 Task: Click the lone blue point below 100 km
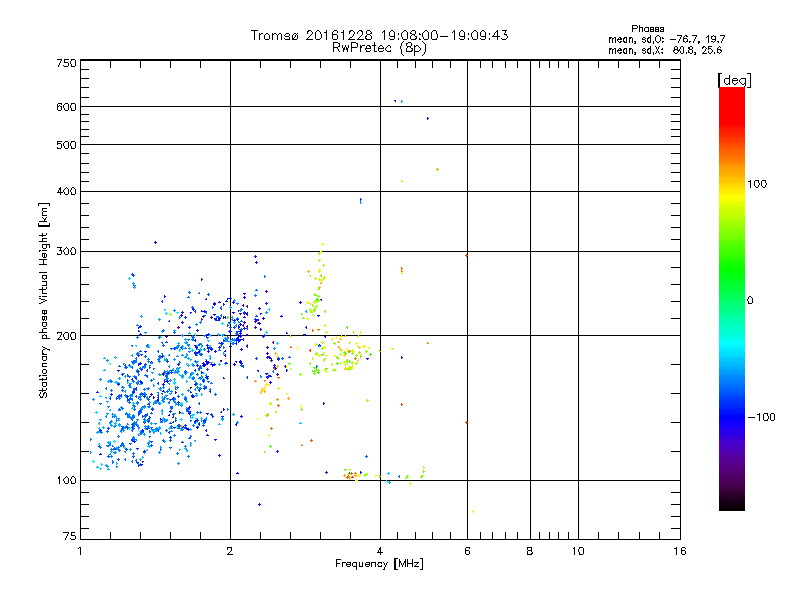(x=259, y=504)
